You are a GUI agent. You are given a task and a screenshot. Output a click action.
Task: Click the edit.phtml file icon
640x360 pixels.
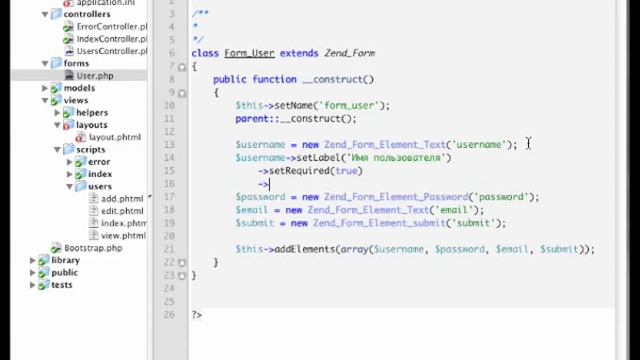pyautogui.click(x=94, y=211)
